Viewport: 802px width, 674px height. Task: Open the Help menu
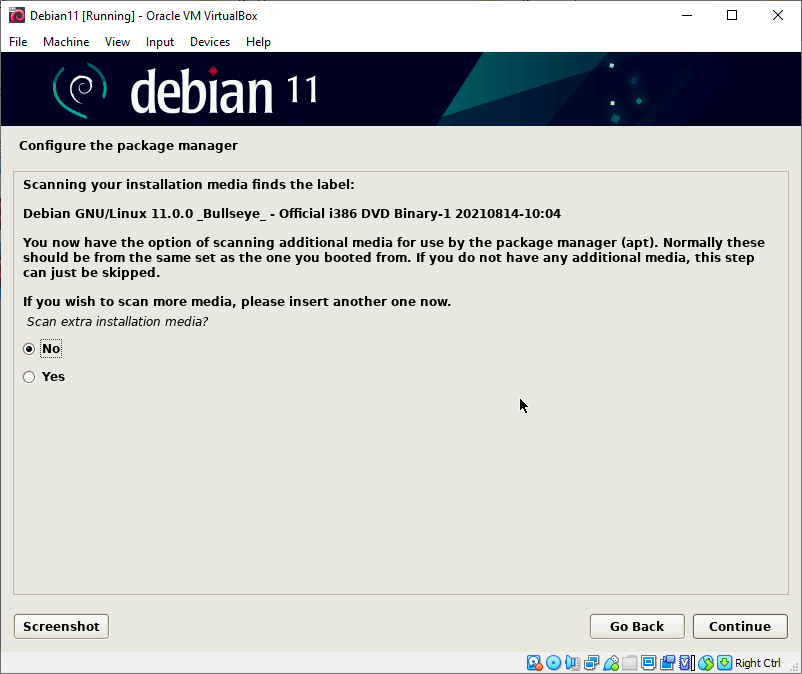click(x=258, y=42)
